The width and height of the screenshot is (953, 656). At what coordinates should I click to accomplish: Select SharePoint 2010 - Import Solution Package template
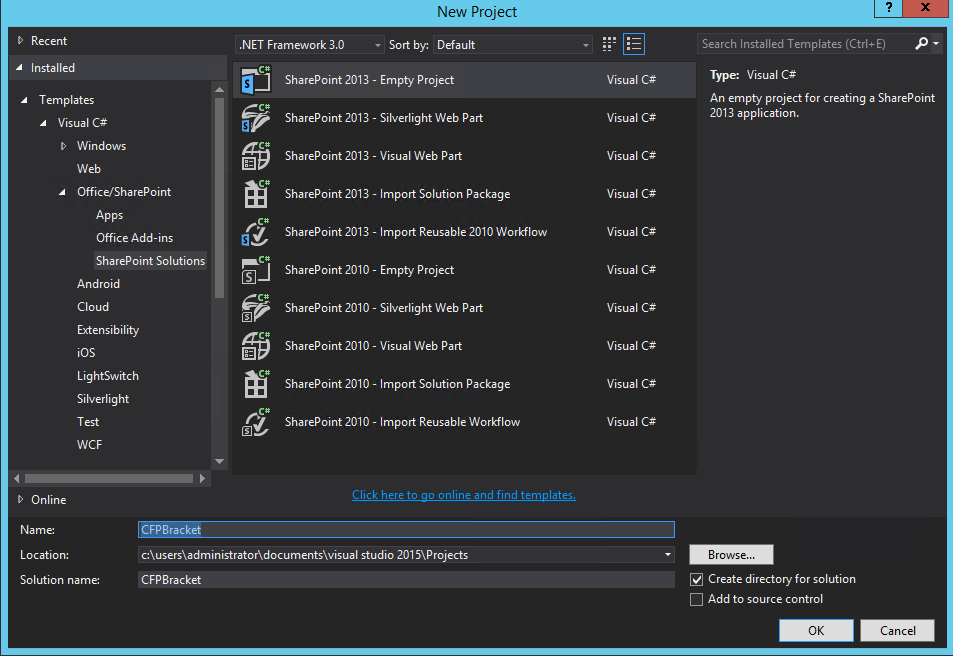(x=464, y=384)
